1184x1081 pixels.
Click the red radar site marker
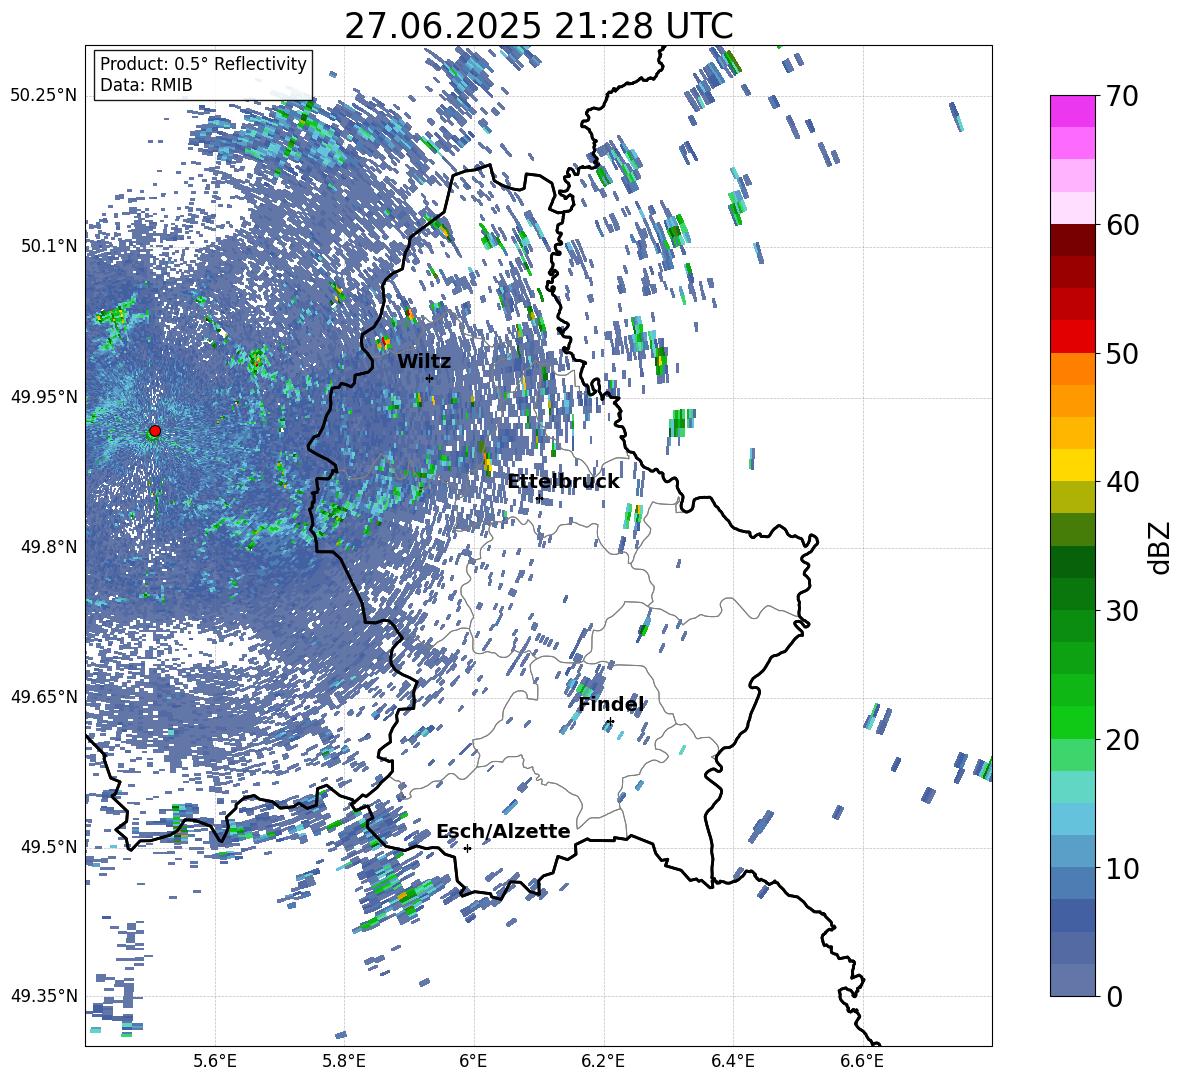pos(155,431)
